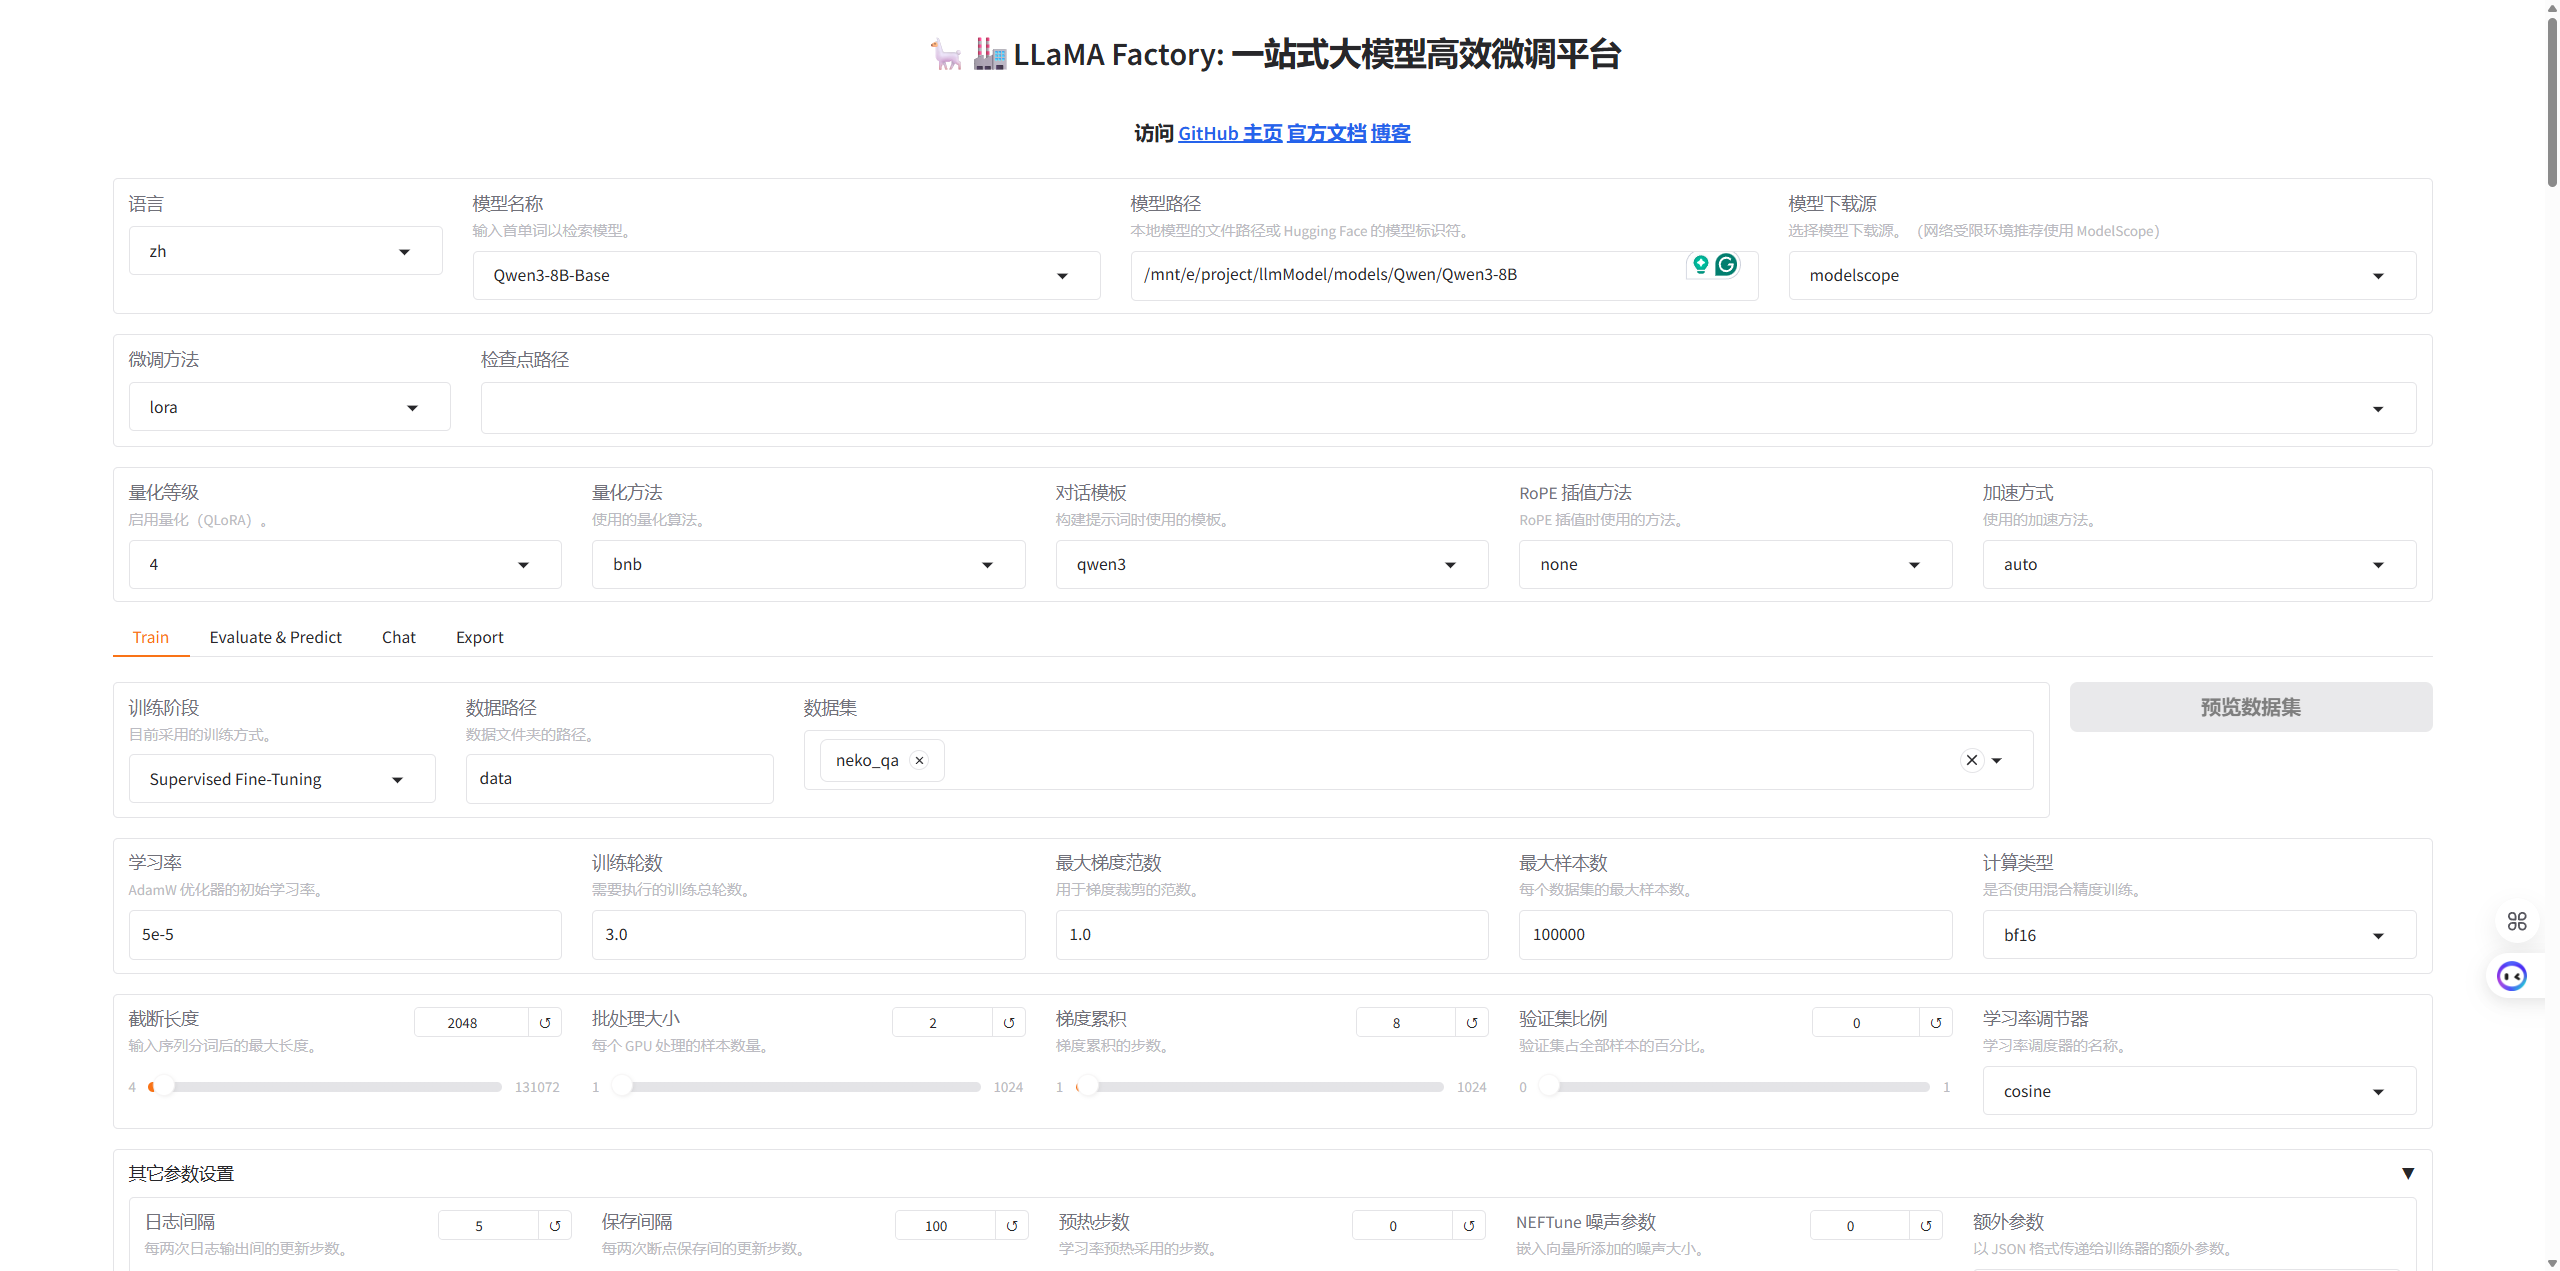Reset the 保存间隔 save interval value
2560x1271 pixels.
pos(1012,1225)
